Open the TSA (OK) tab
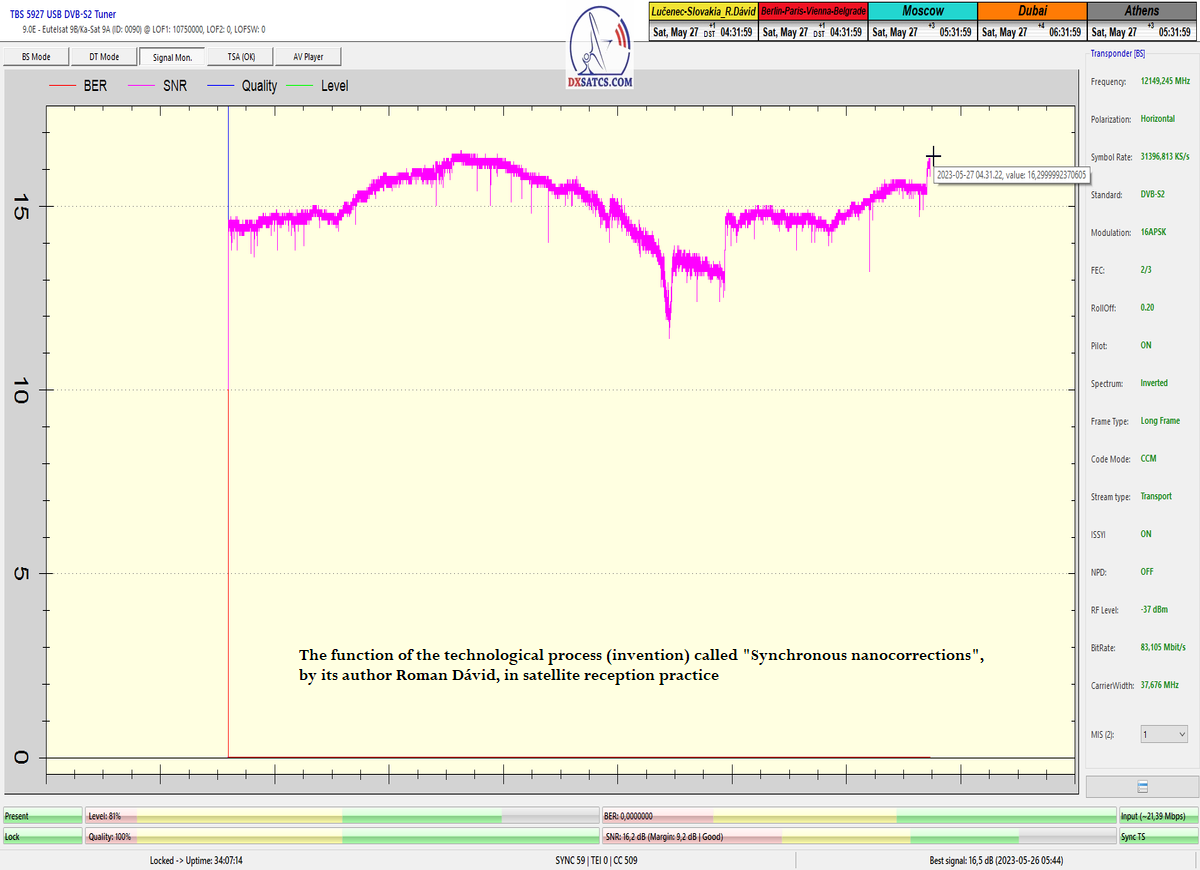 [241, 57]
